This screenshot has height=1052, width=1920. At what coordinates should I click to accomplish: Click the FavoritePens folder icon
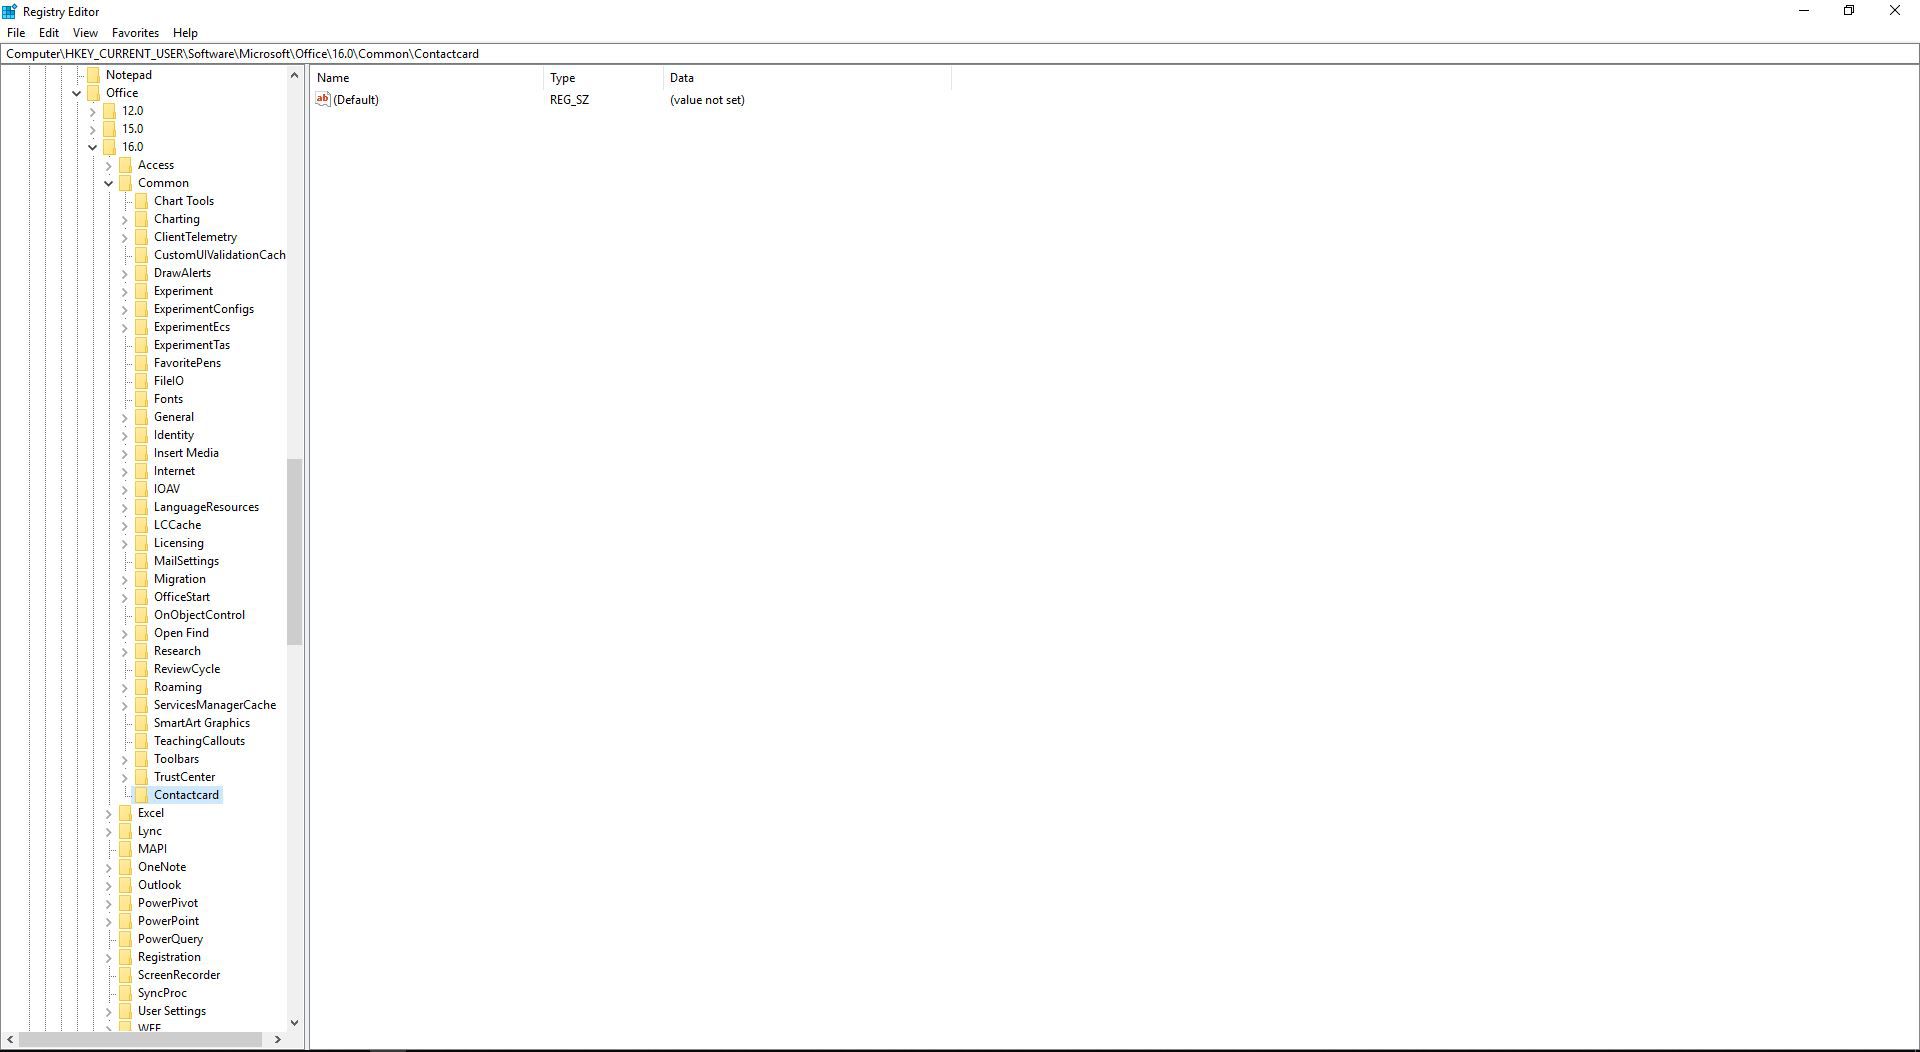point(141,363)
